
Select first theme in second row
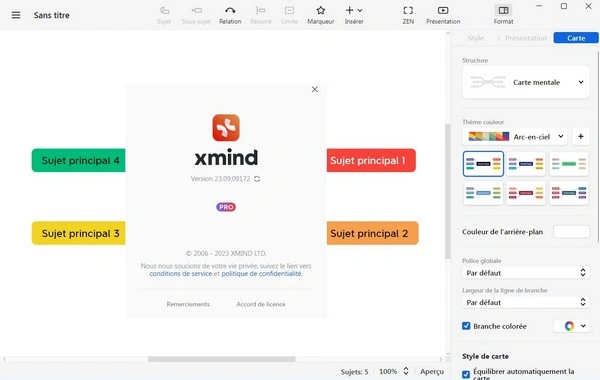pyautogui.click(x=483, y=193)
